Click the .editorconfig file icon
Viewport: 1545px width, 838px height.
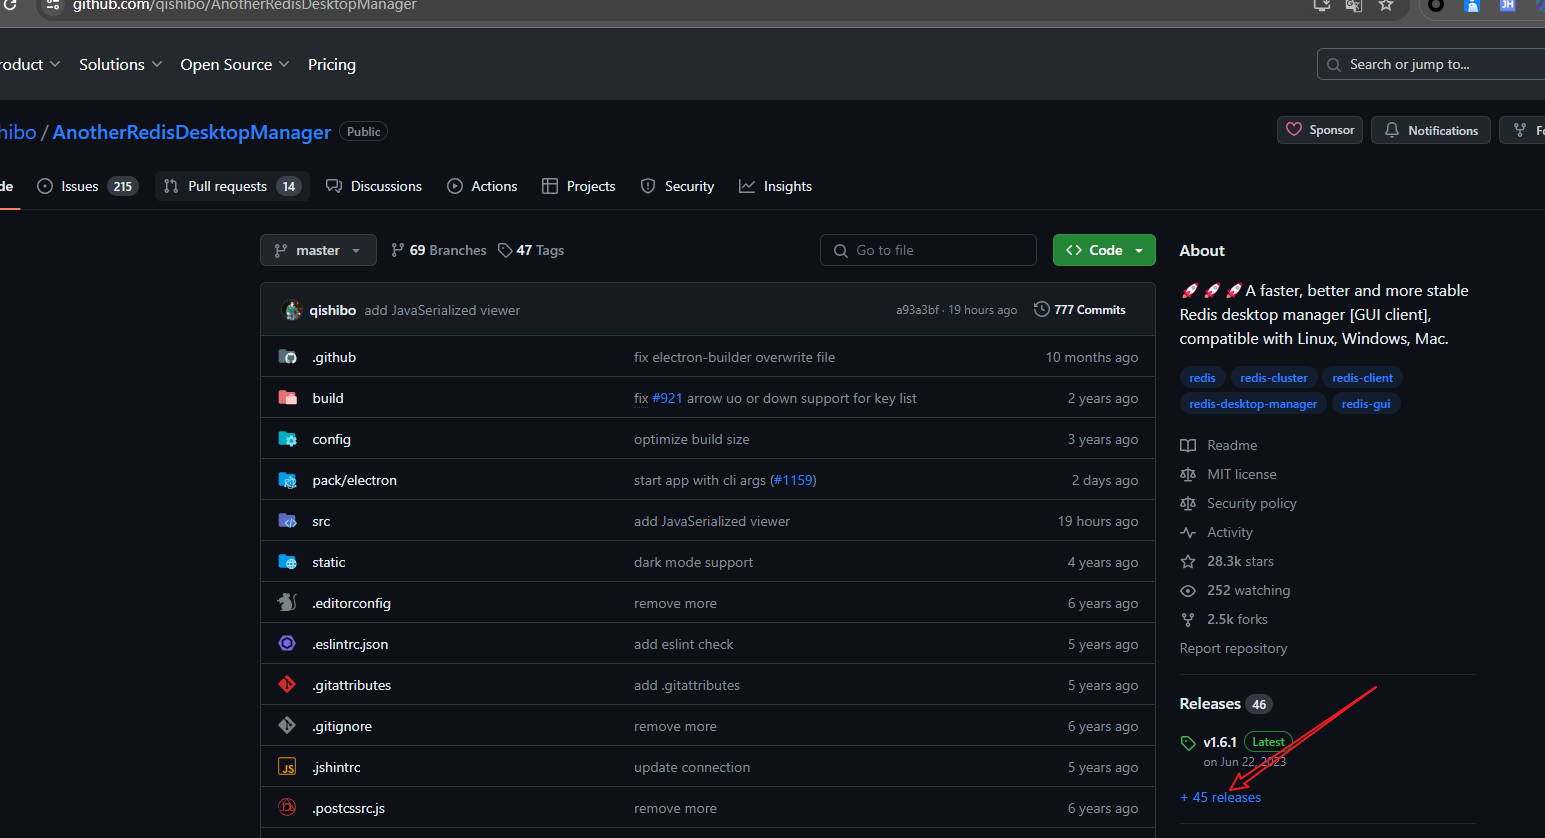pyautogui.click(x=288, y=603)
